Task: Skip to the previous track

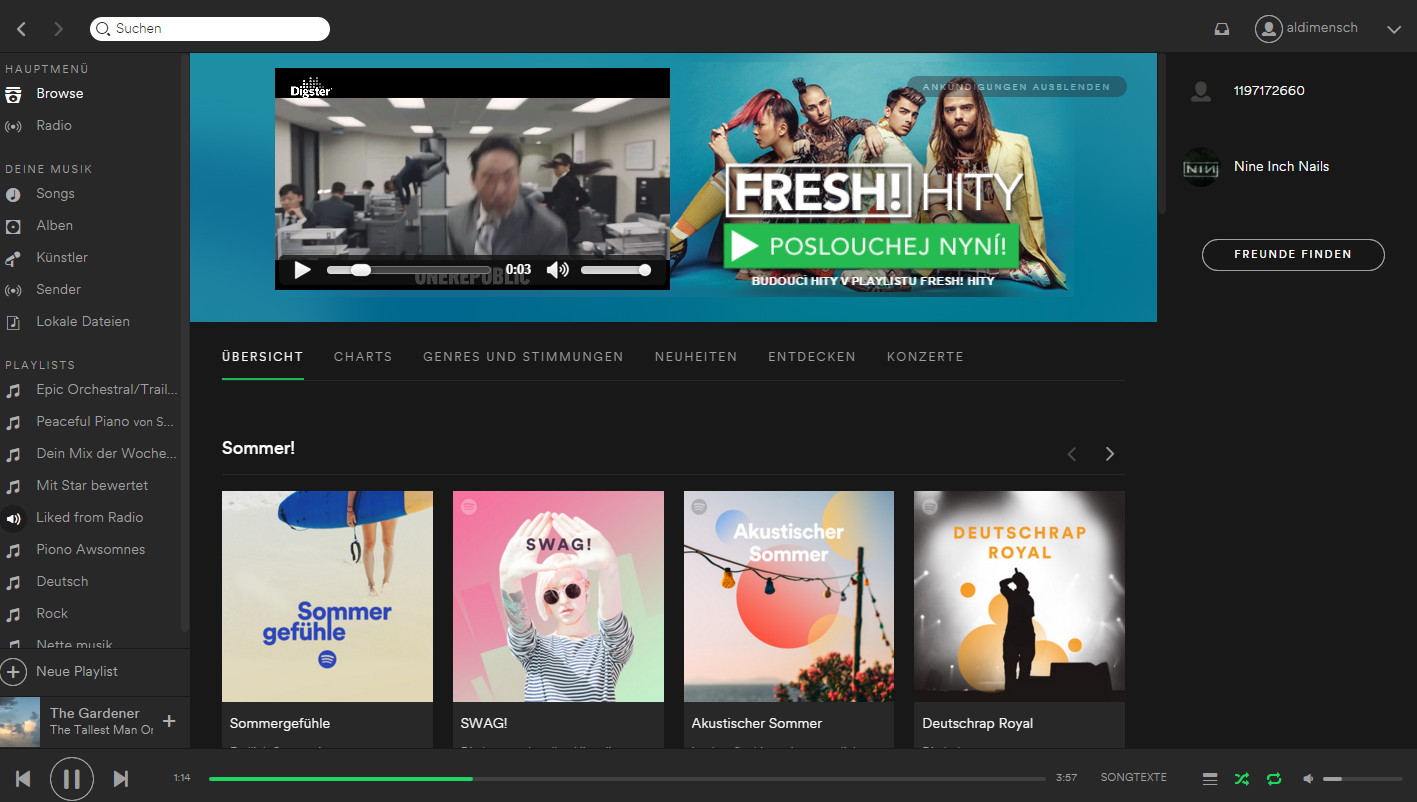Action: [23, 778]
